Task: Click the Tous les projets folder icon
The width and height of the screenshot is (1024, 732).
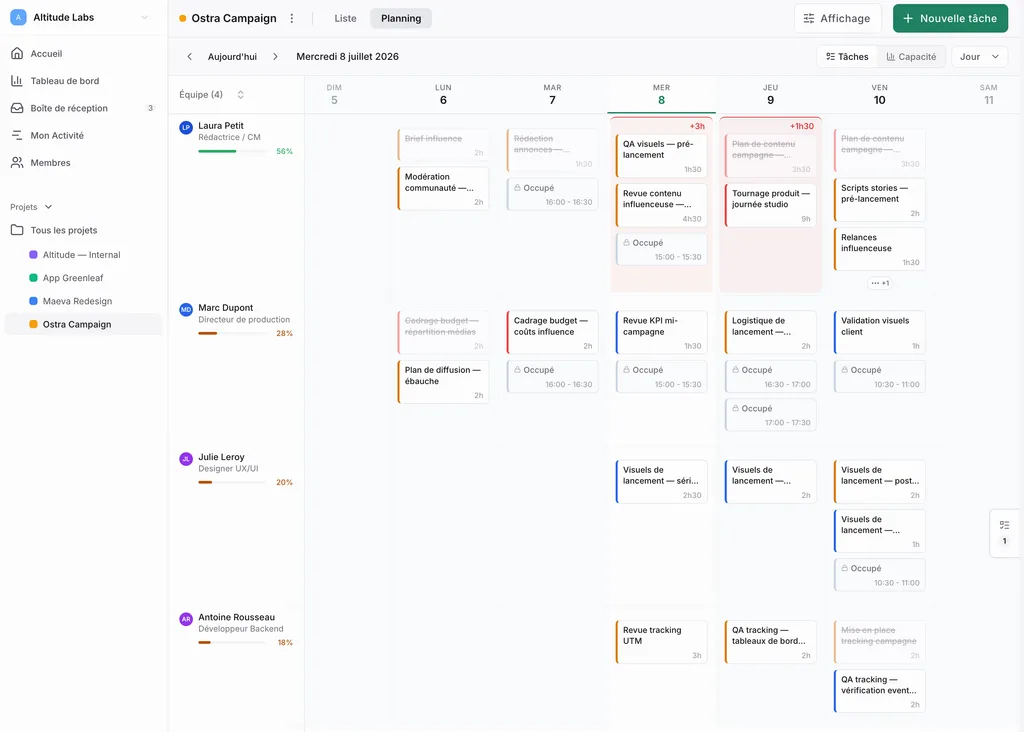Action: (x=17, y=230)
